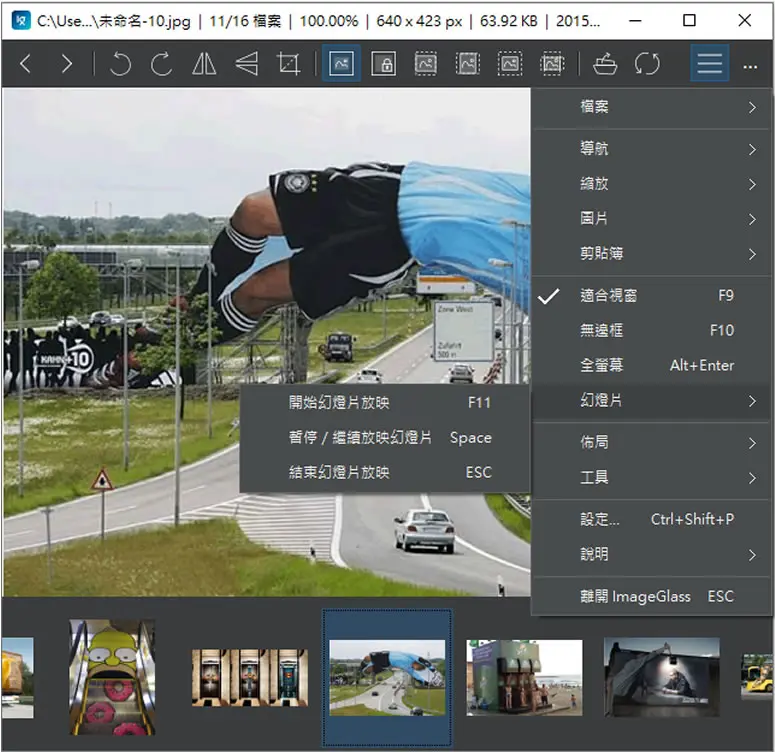Rotate image clockwise
This screenshot has height=752, width=775.
coord(162,64)
